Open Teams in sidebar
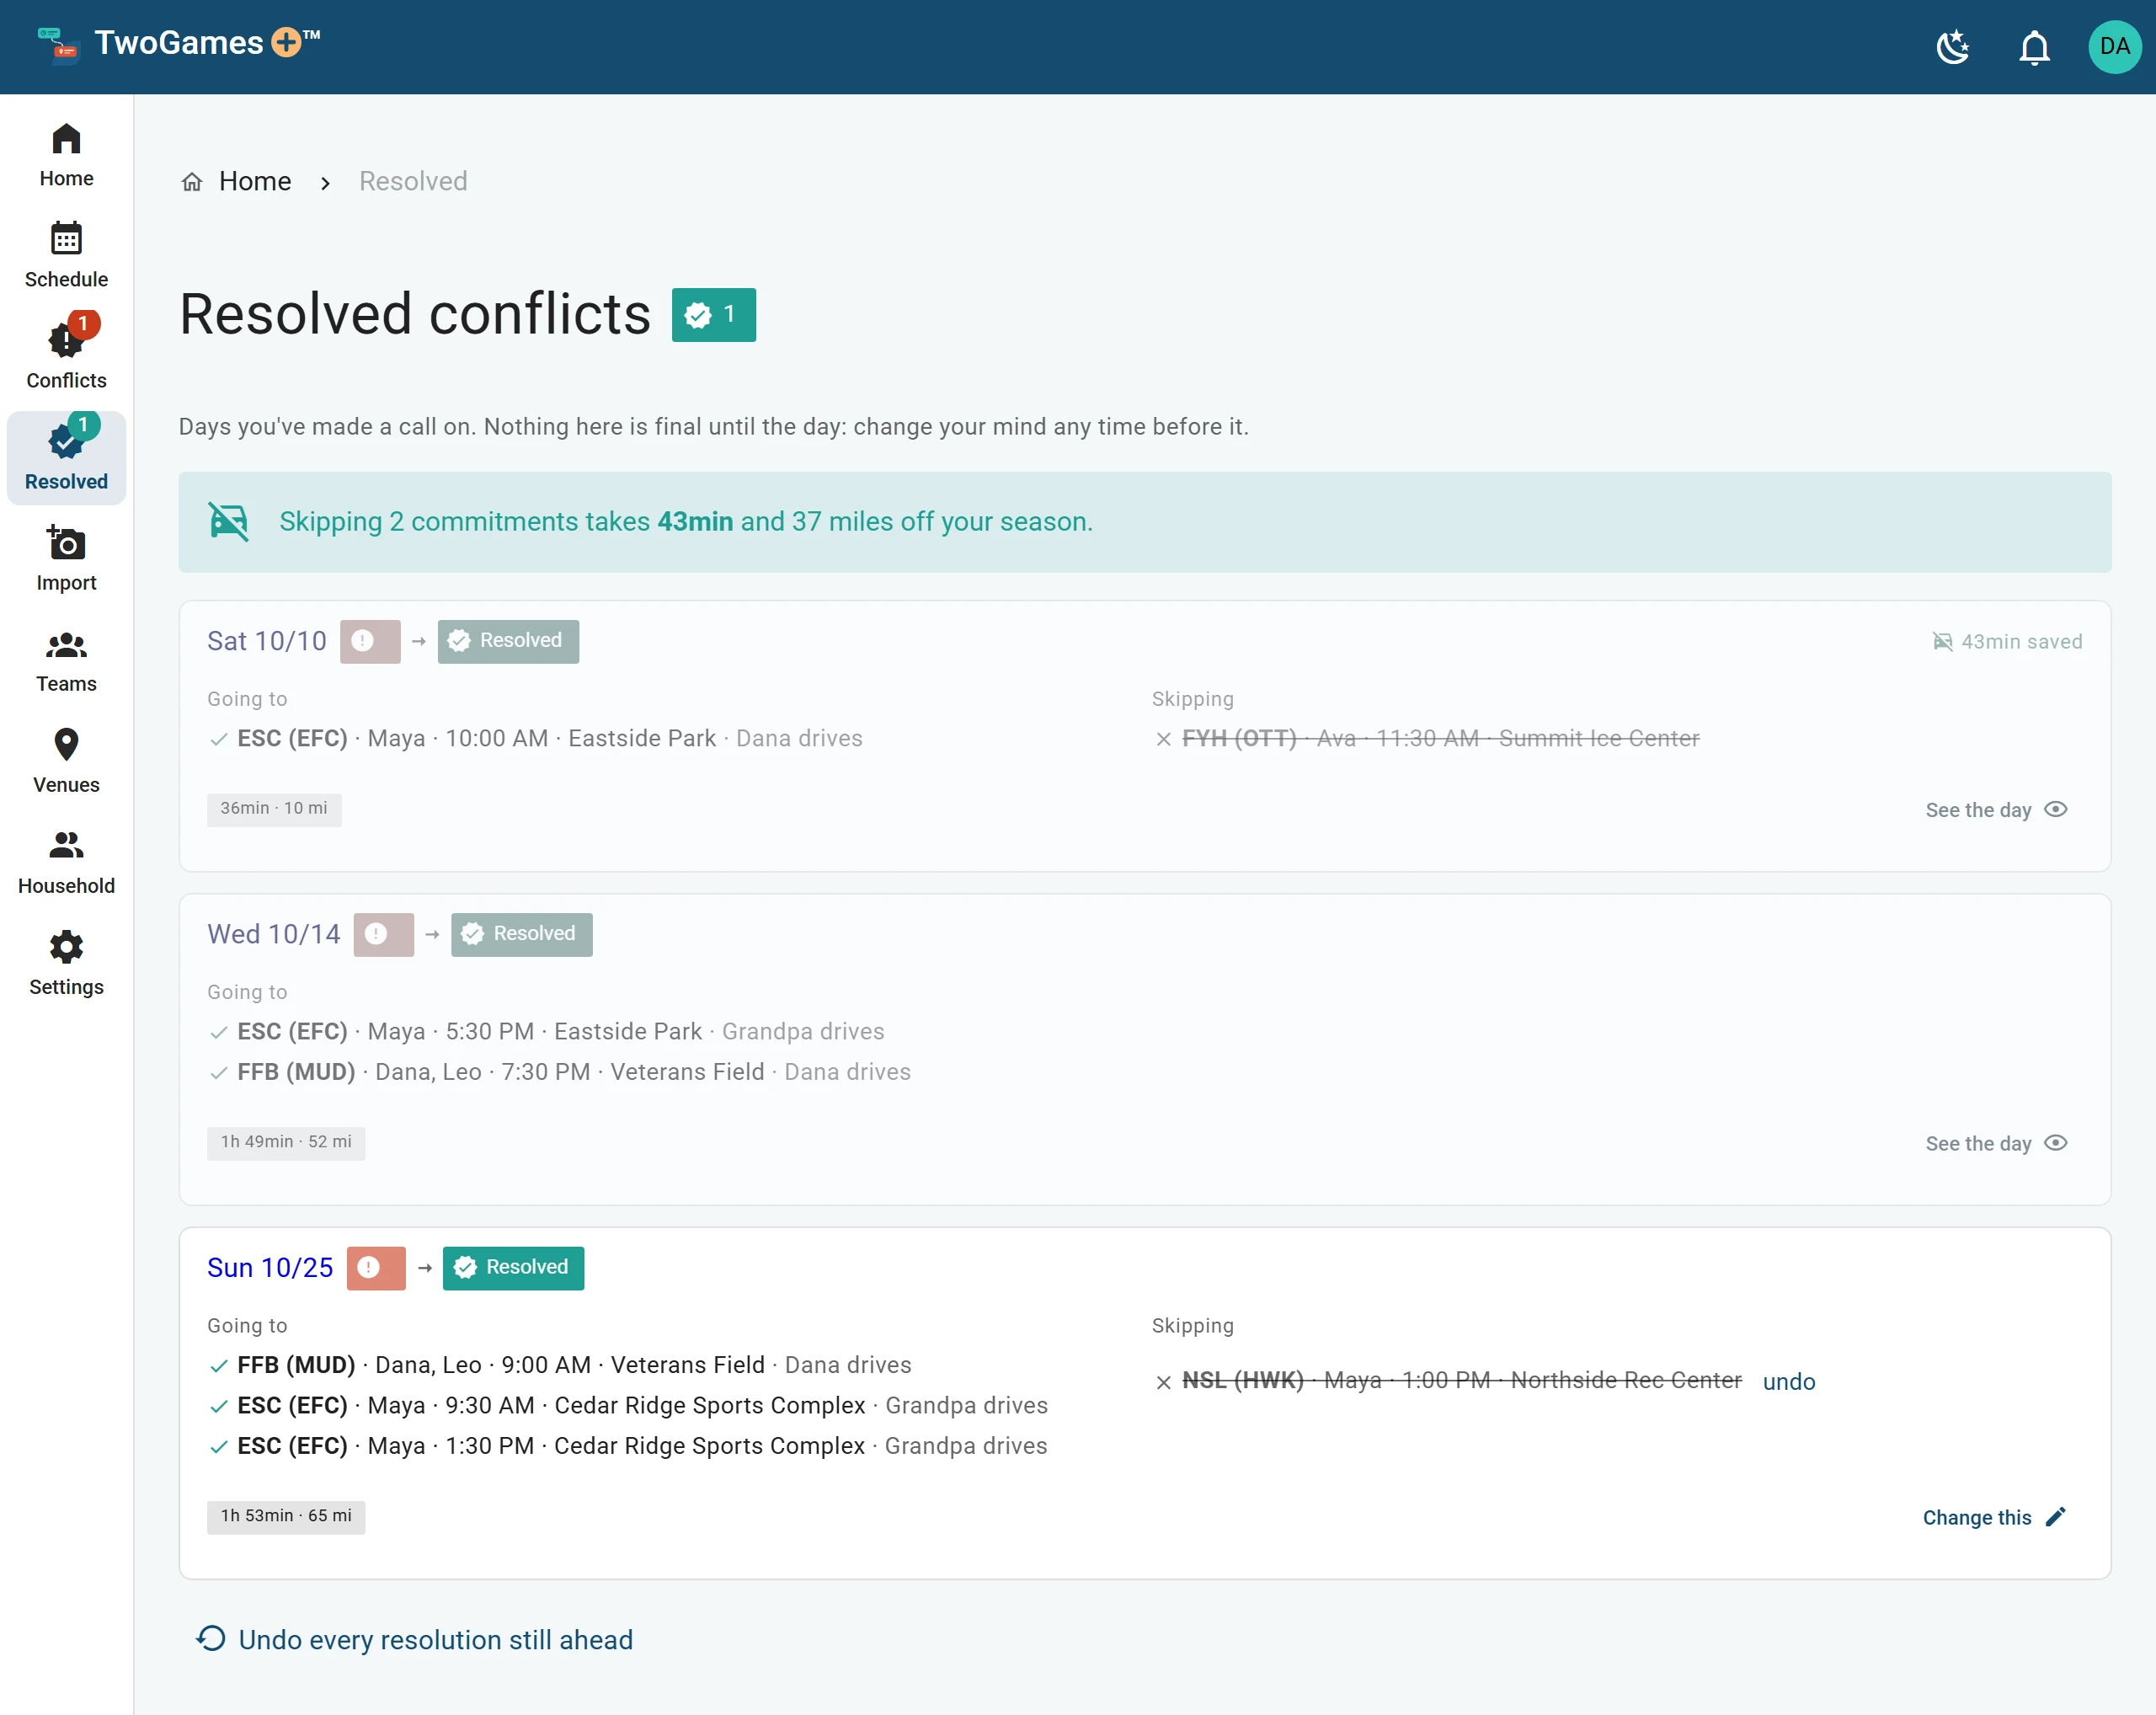 pos(66,660)
